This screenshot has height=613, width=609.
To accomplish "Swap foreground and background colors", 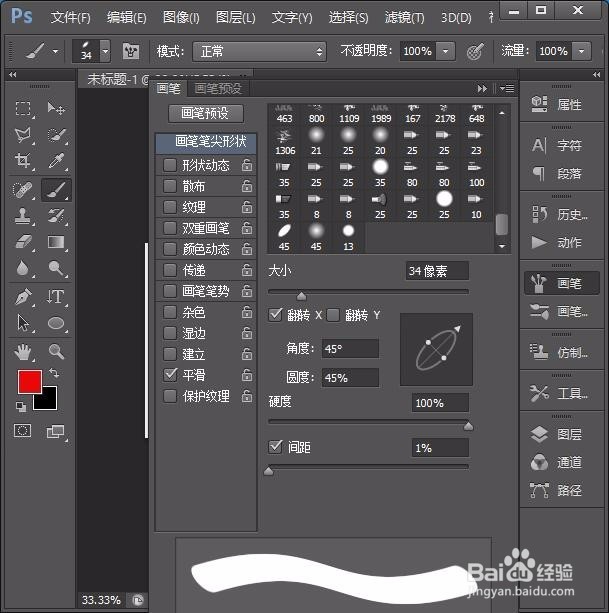I will [x=54, y=374].
